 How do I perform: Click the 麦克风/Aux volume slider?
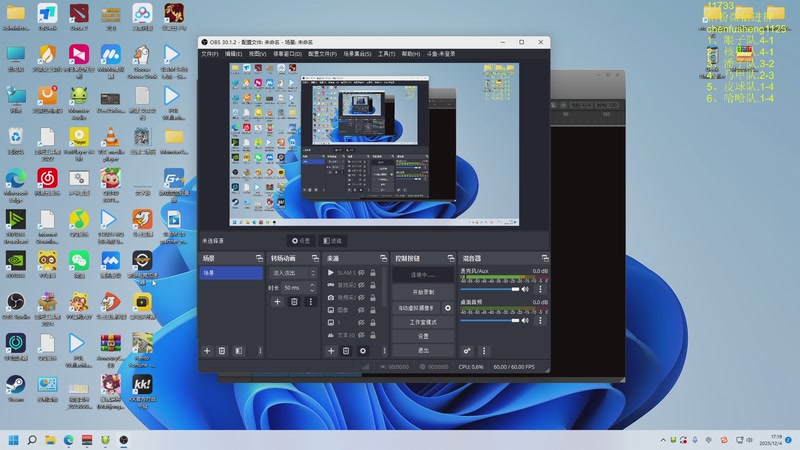(x=490, y=289)
